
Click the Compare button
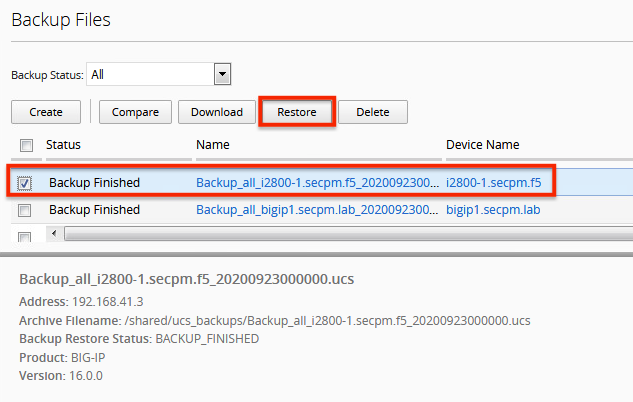tap(135, 112)
